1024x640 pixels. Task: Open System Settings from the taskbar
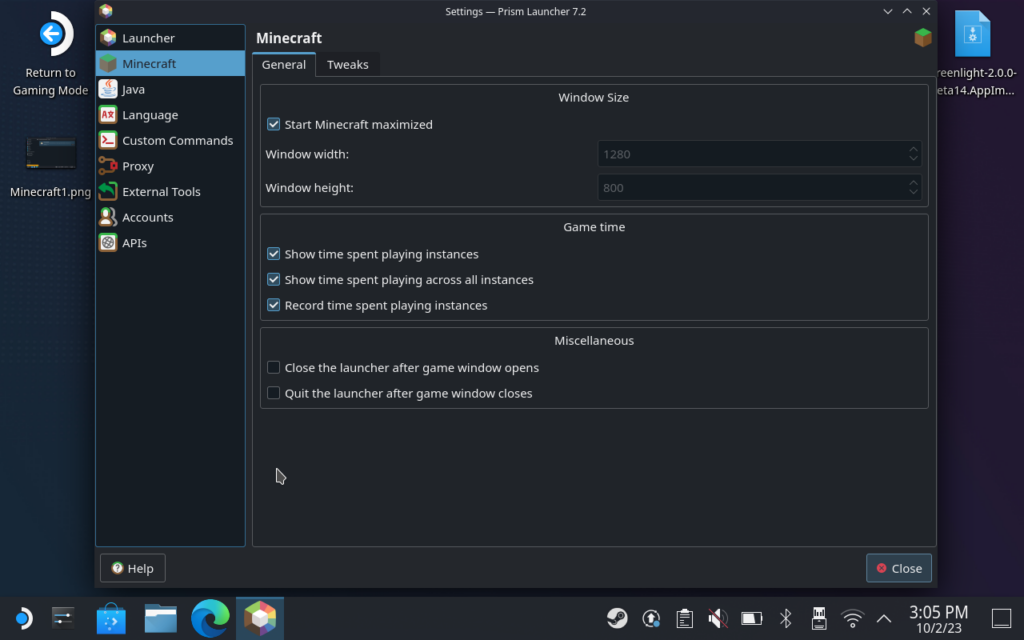tap(63, 618)
